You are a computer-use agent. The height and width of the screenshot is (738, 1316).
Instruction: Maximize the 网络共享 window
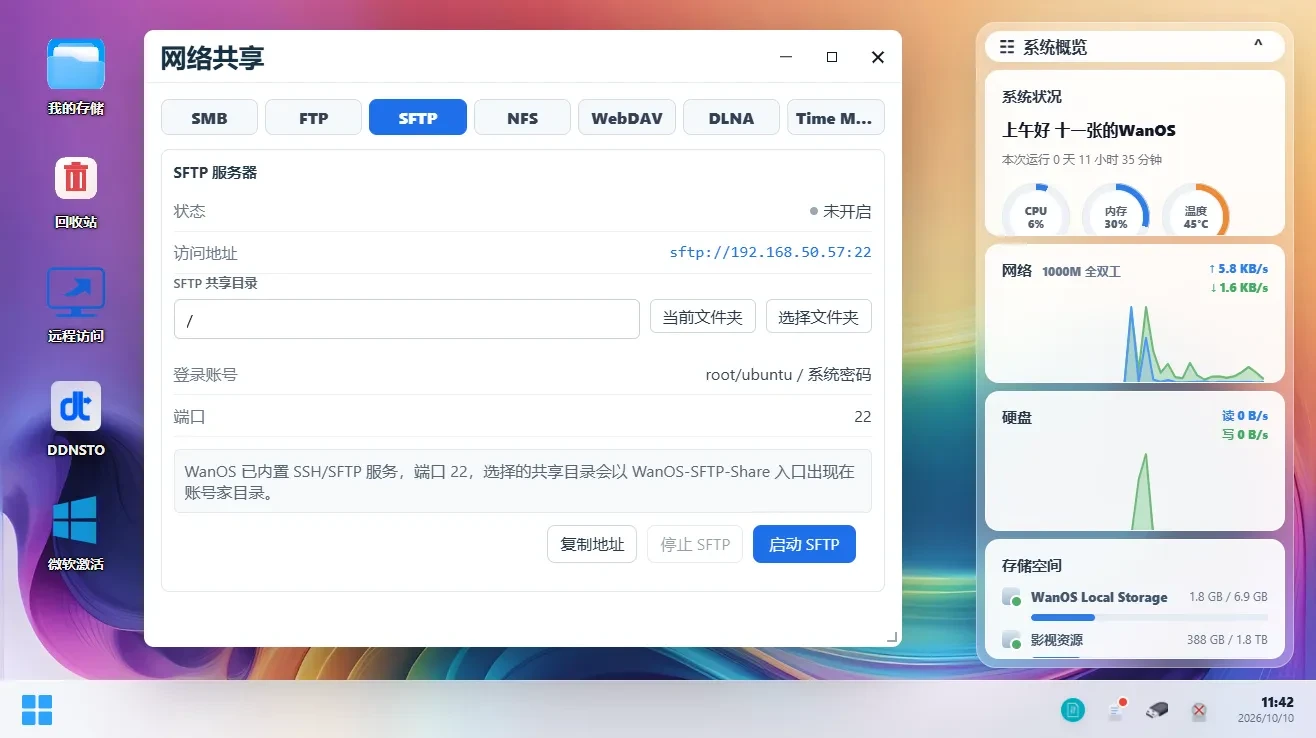pyautogui.click(x=832, y=58)
